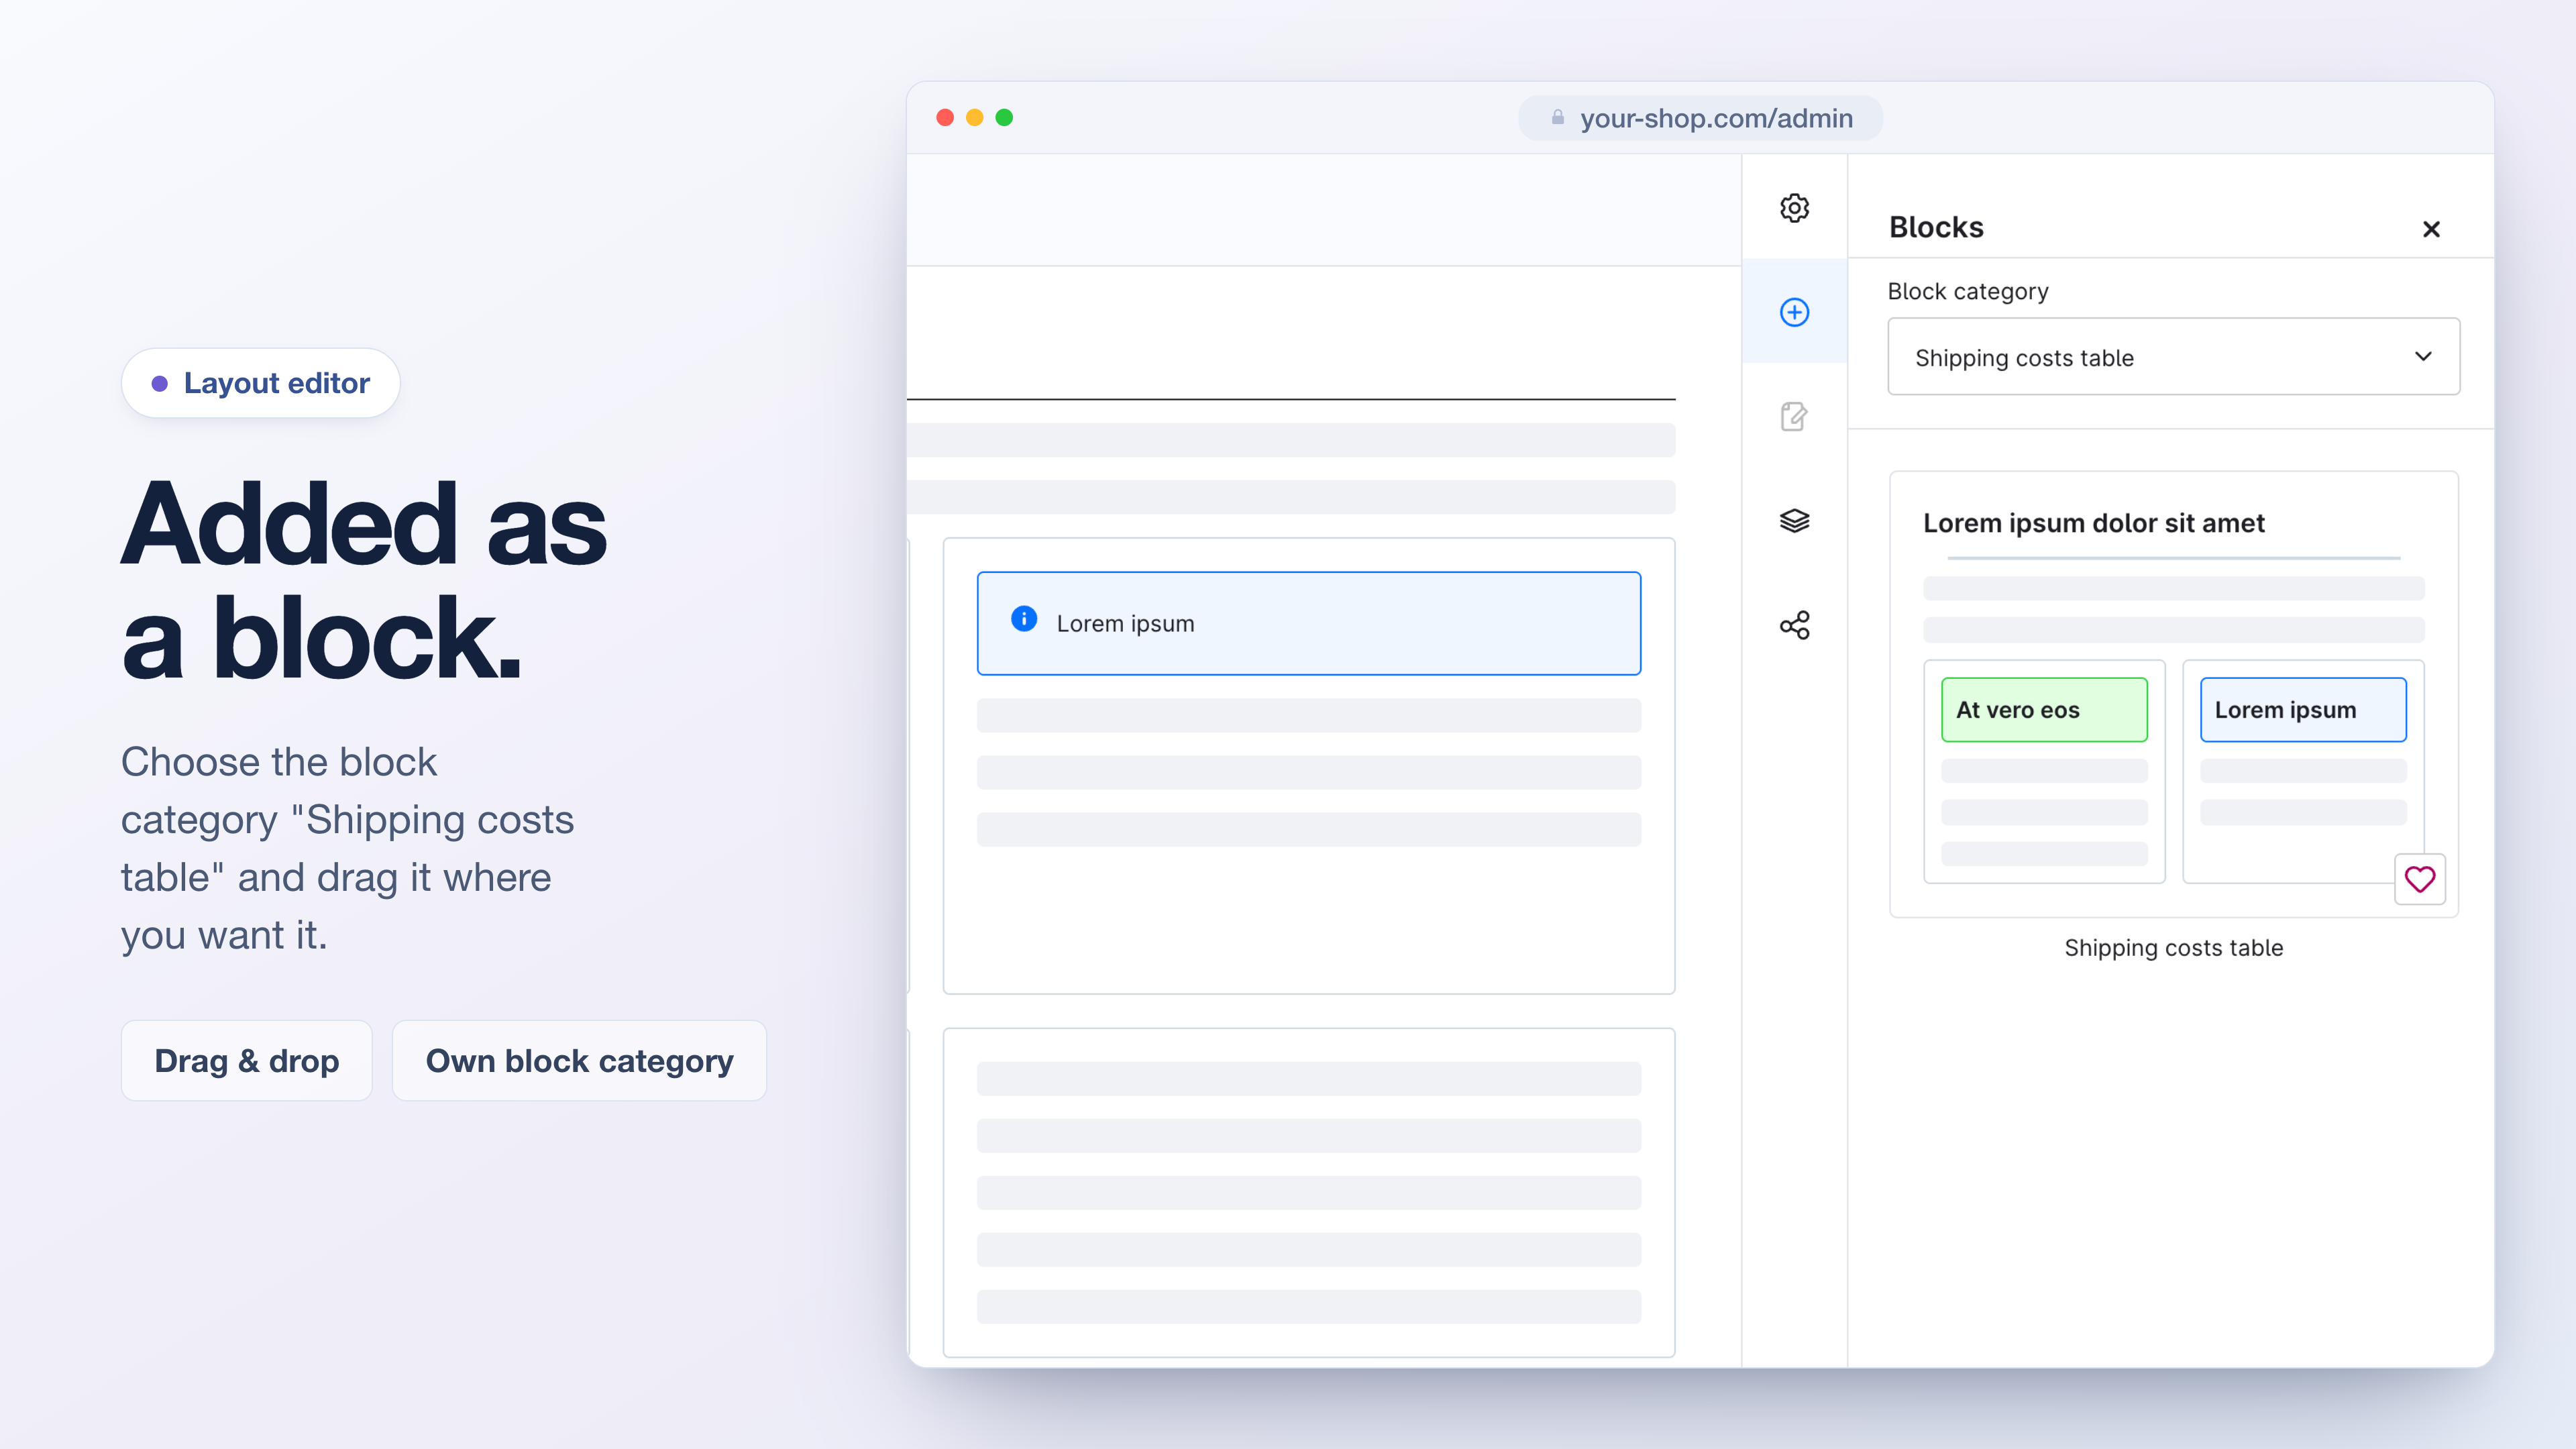Open the settings gear in sidebar
The height and width of the screenshot is (1449, 2576).
(1794, 208)
